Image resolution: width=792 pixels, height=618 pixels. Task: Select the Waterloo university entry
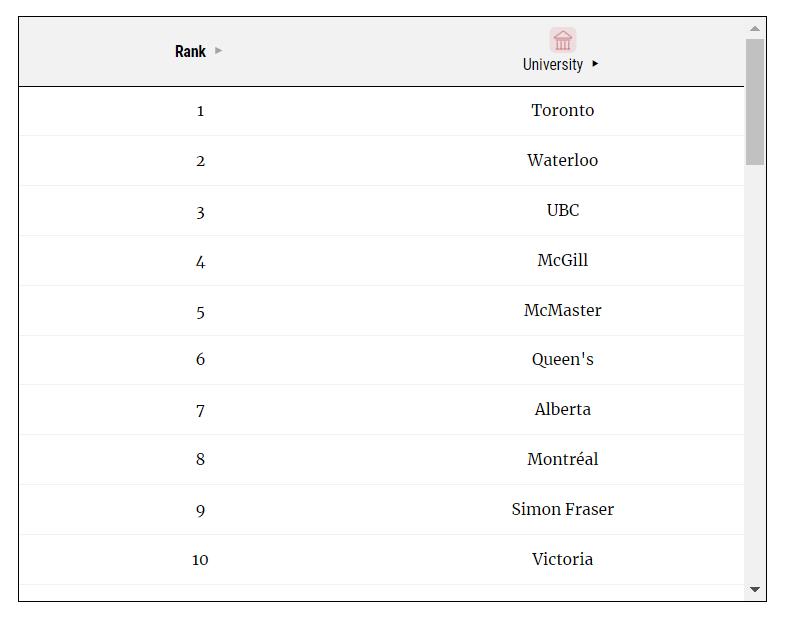click(x=562, y=161)
